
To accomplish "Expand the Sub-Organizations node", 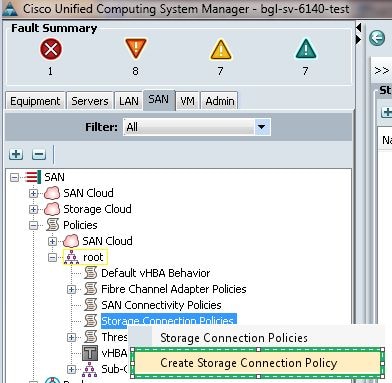I will pos(71,369).
